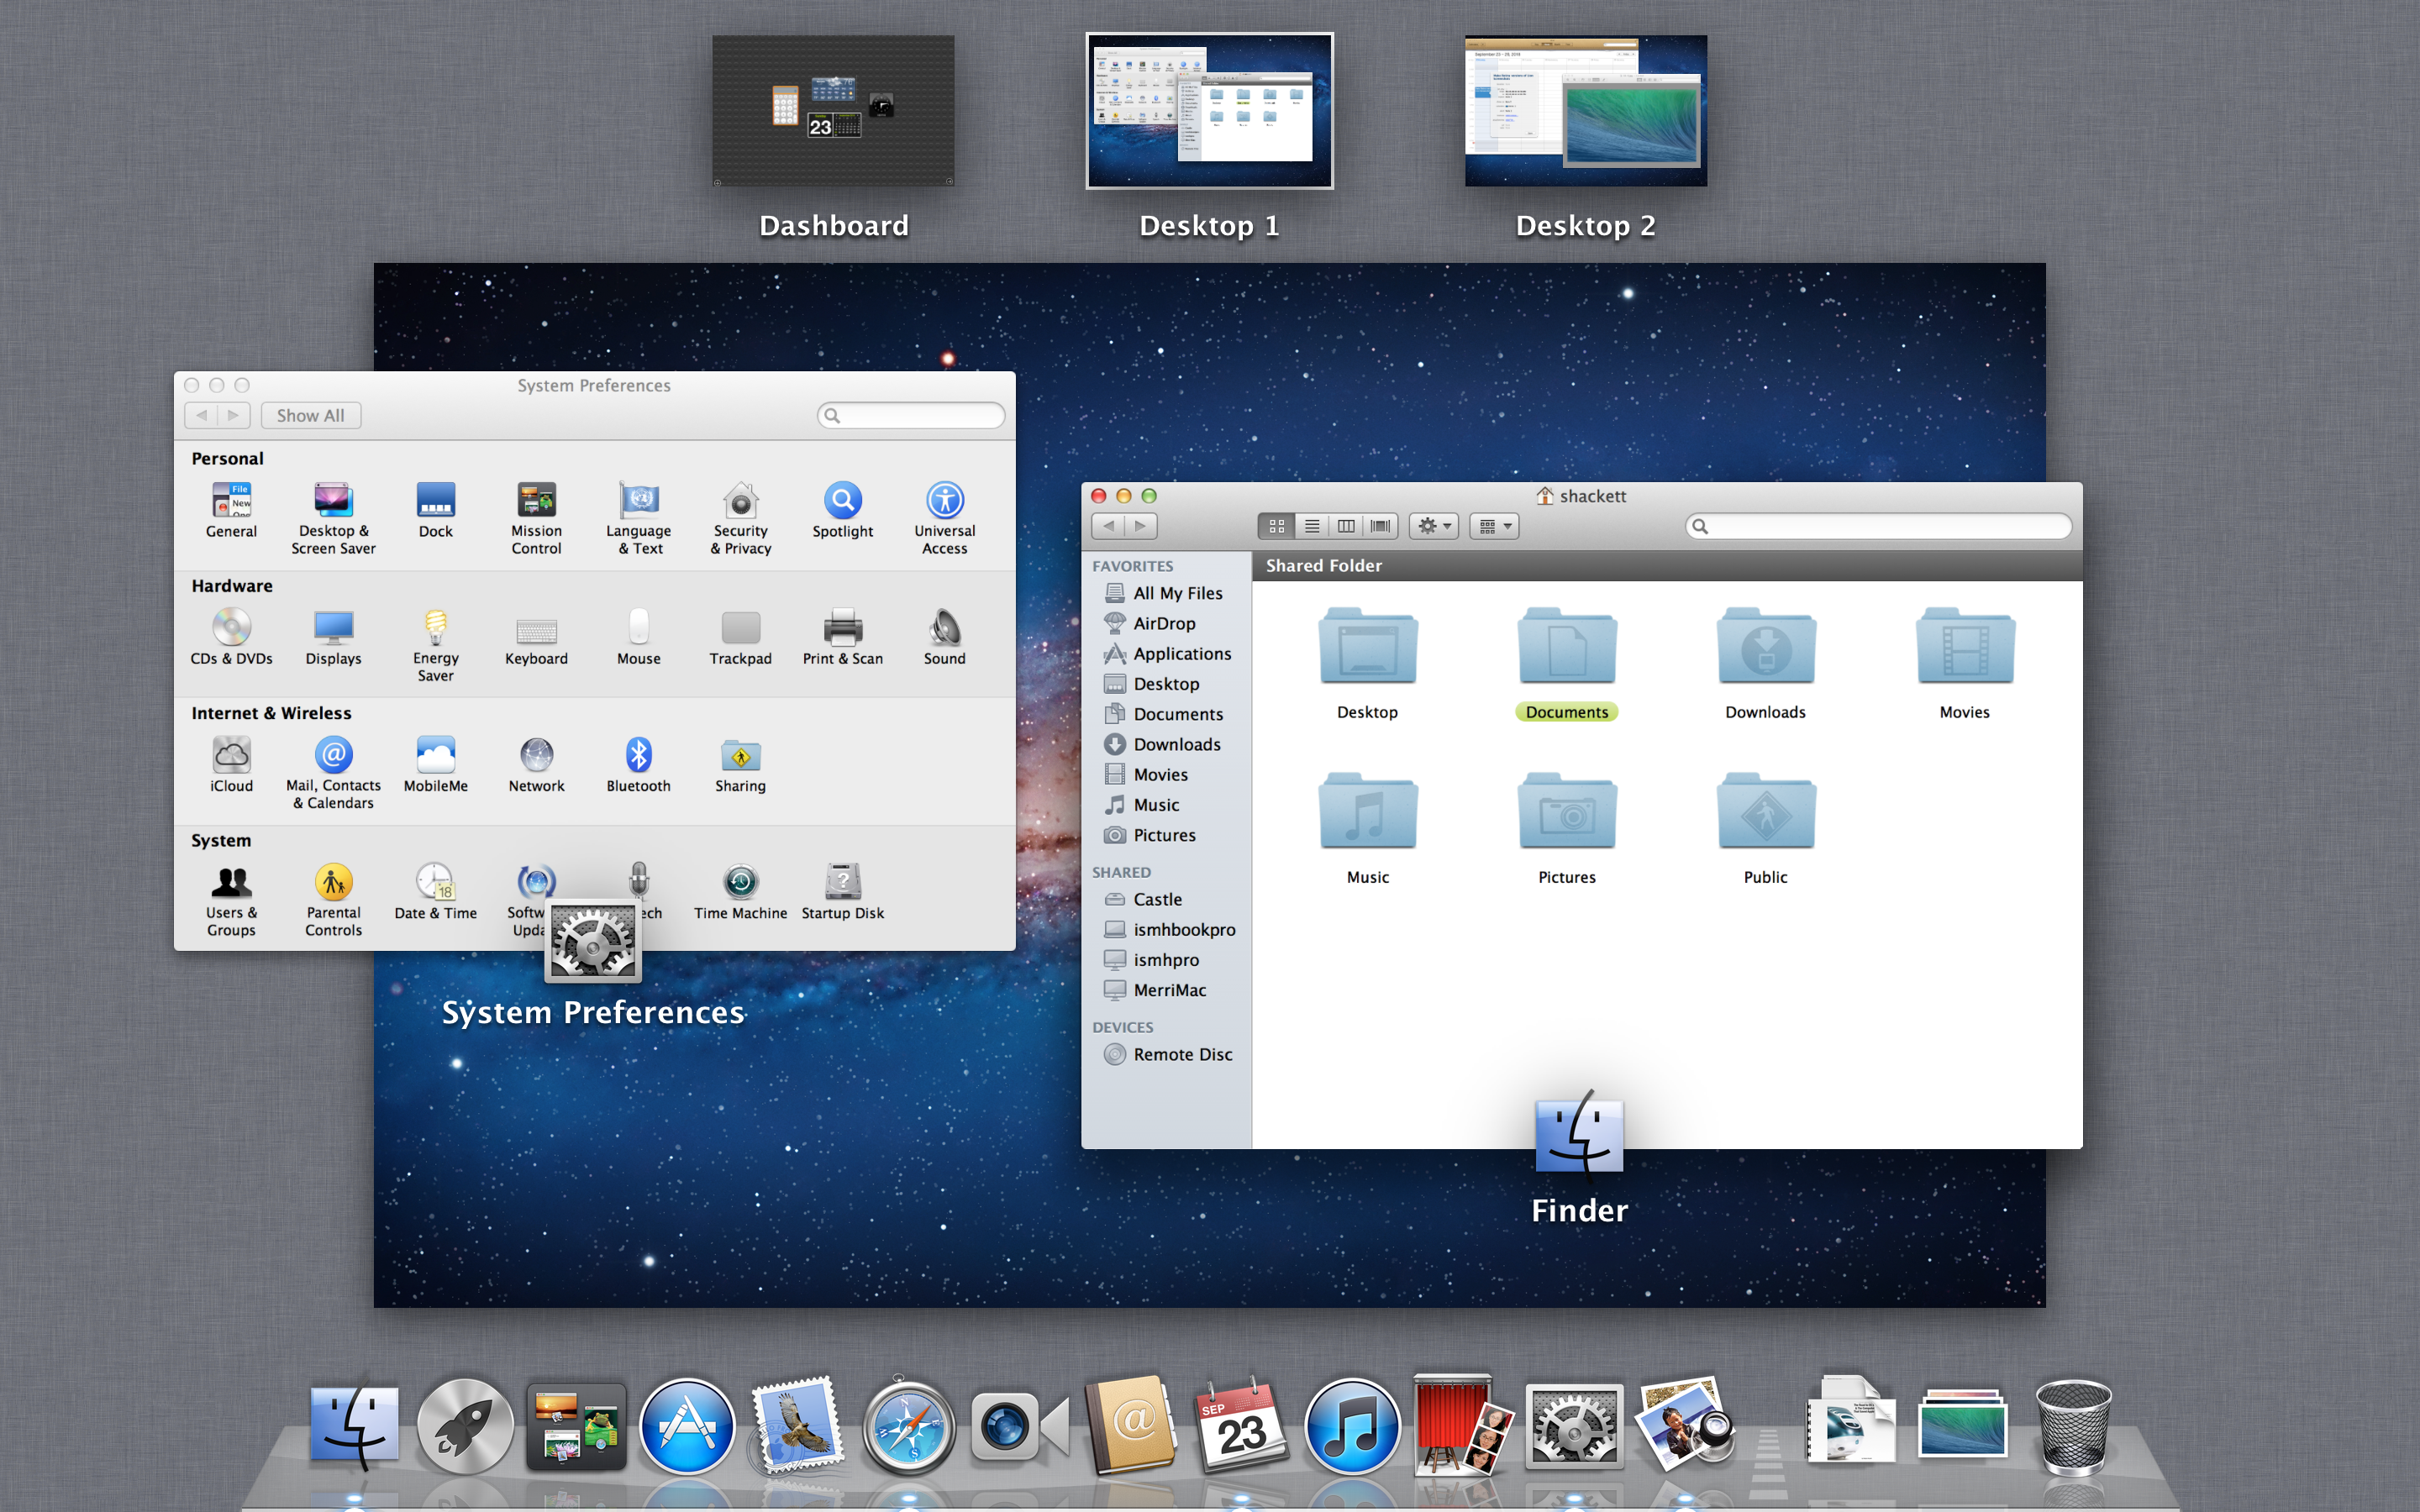This screenshot has height=1512, width=2420.
Task: Click the iTunes Dock icon
Action: [1351, 1427]
